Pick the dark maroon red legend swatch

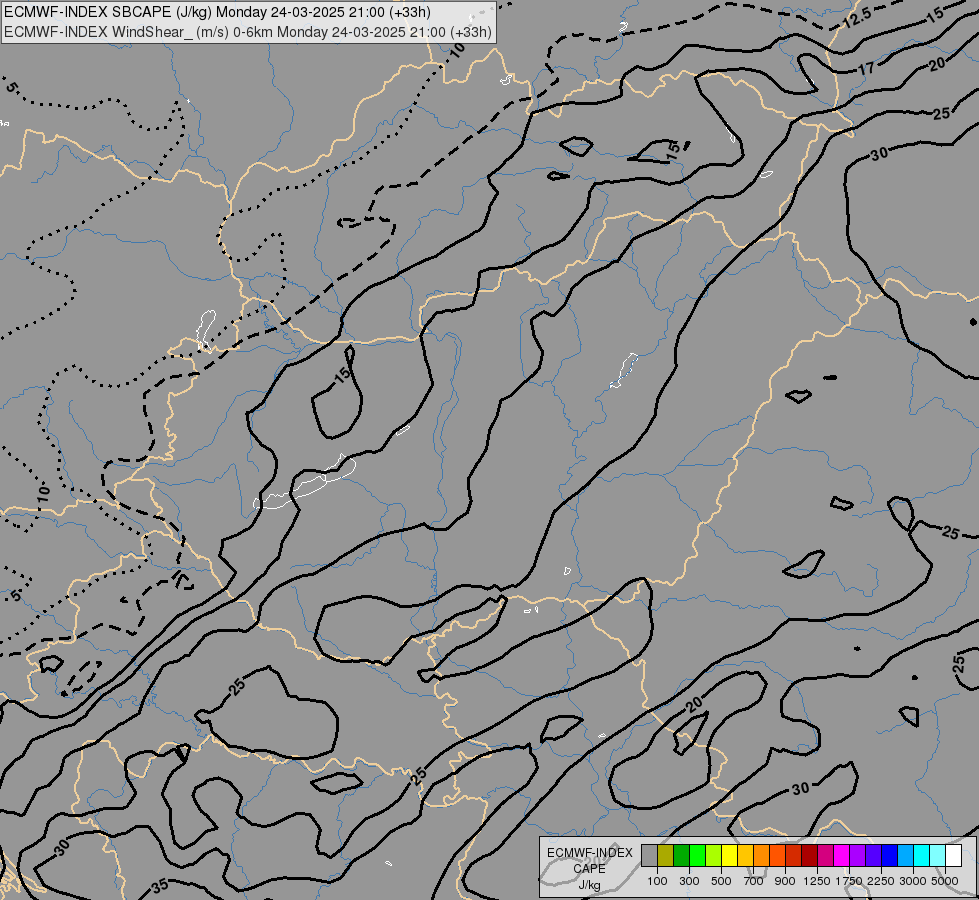pyautogui.click(x=809, y=856)
